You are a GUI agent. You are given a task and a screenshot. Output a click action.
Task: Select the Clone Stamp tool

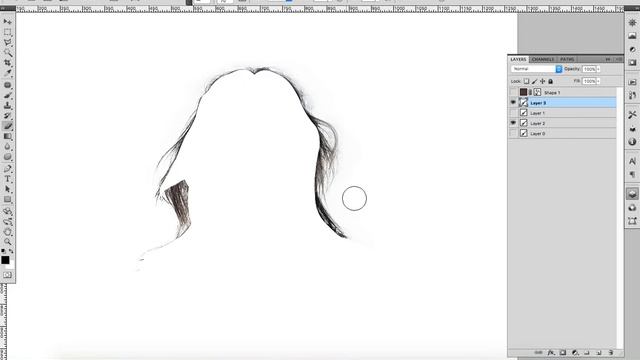[7, 105]
